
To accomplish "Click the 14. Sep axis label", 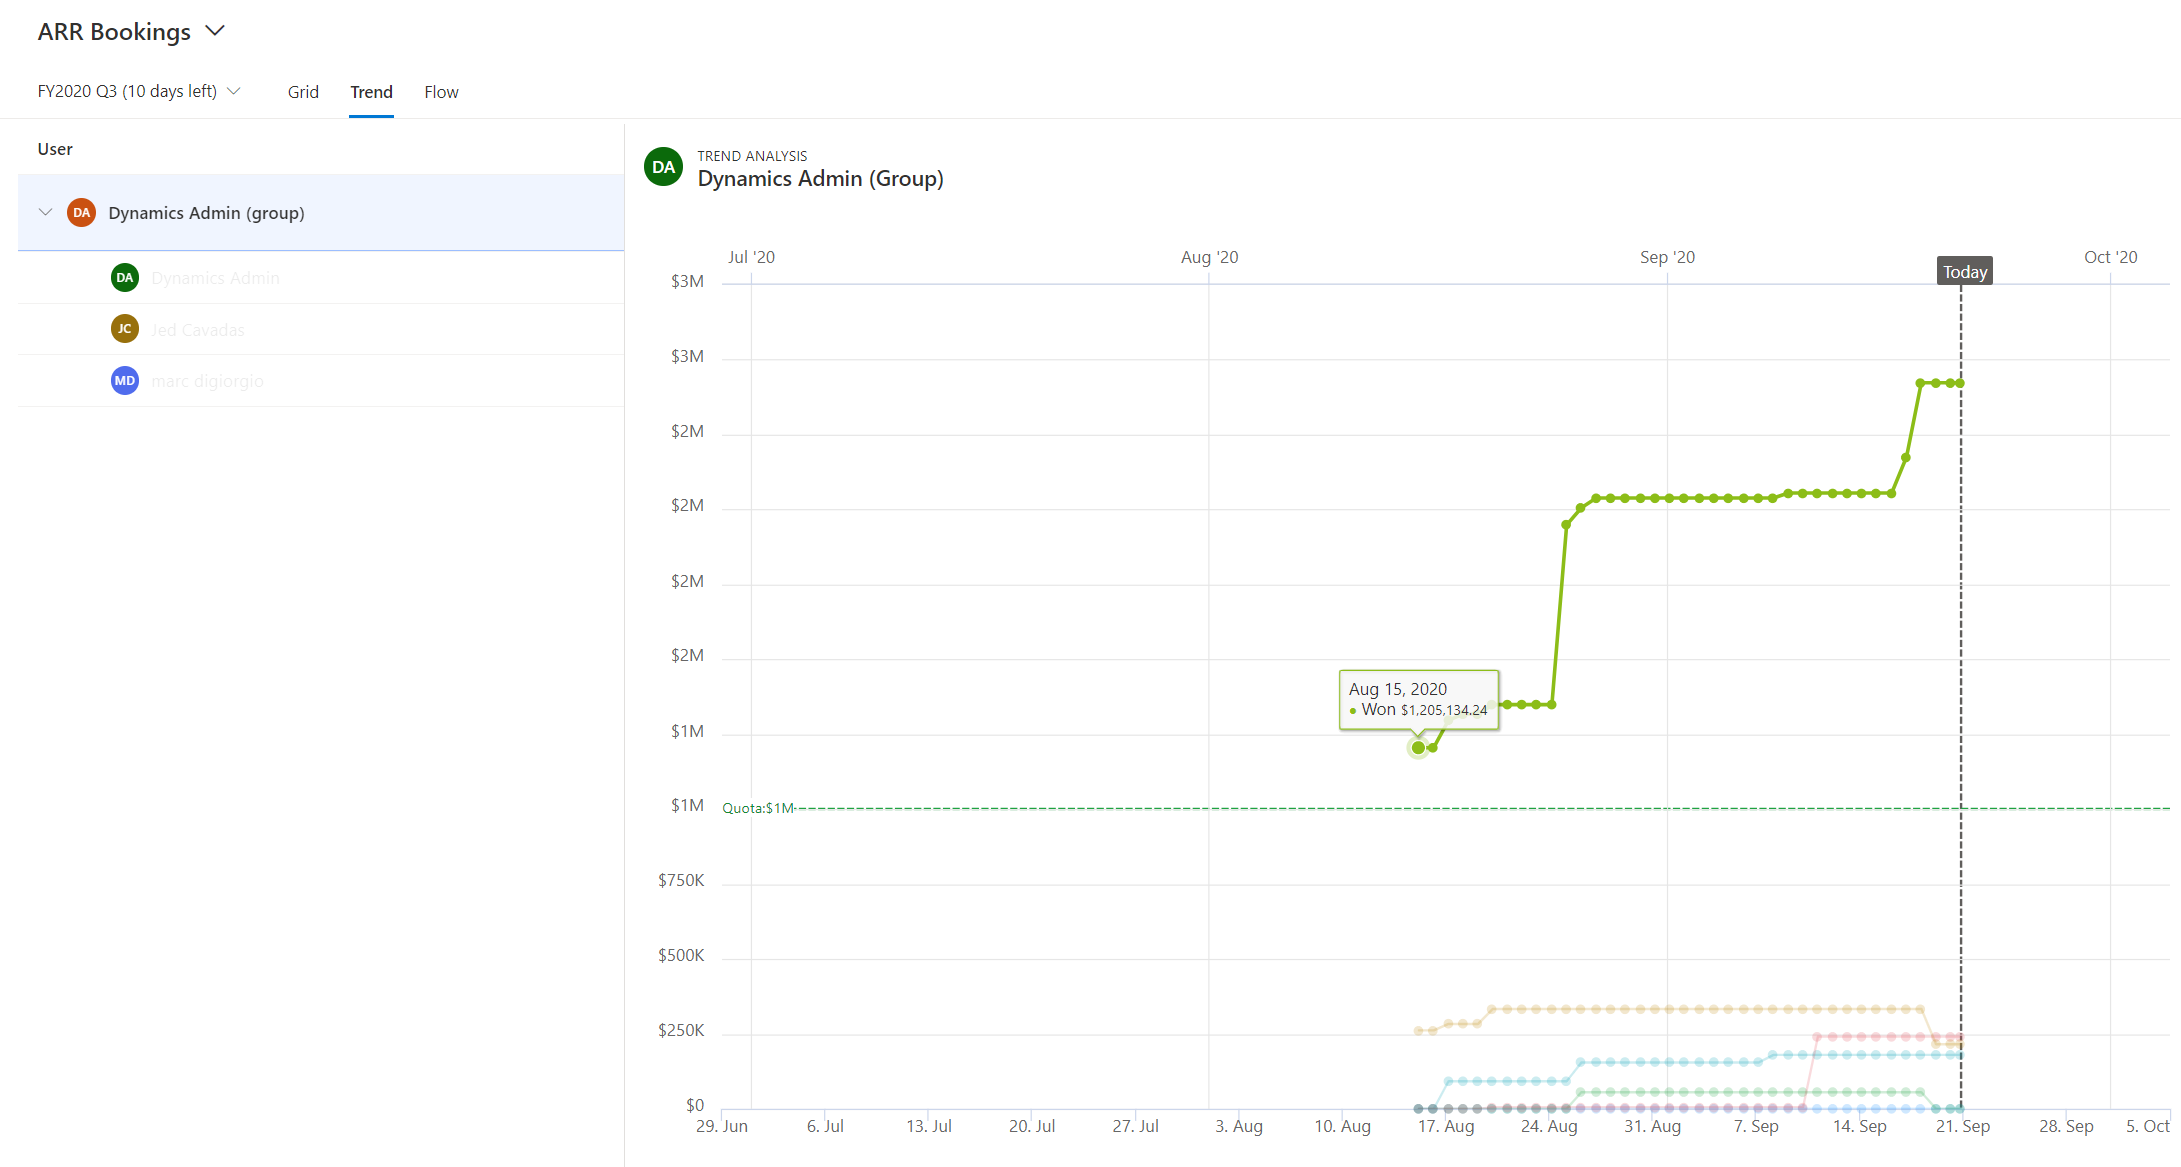I will pyautogui.click(x=1859, y=1126).
